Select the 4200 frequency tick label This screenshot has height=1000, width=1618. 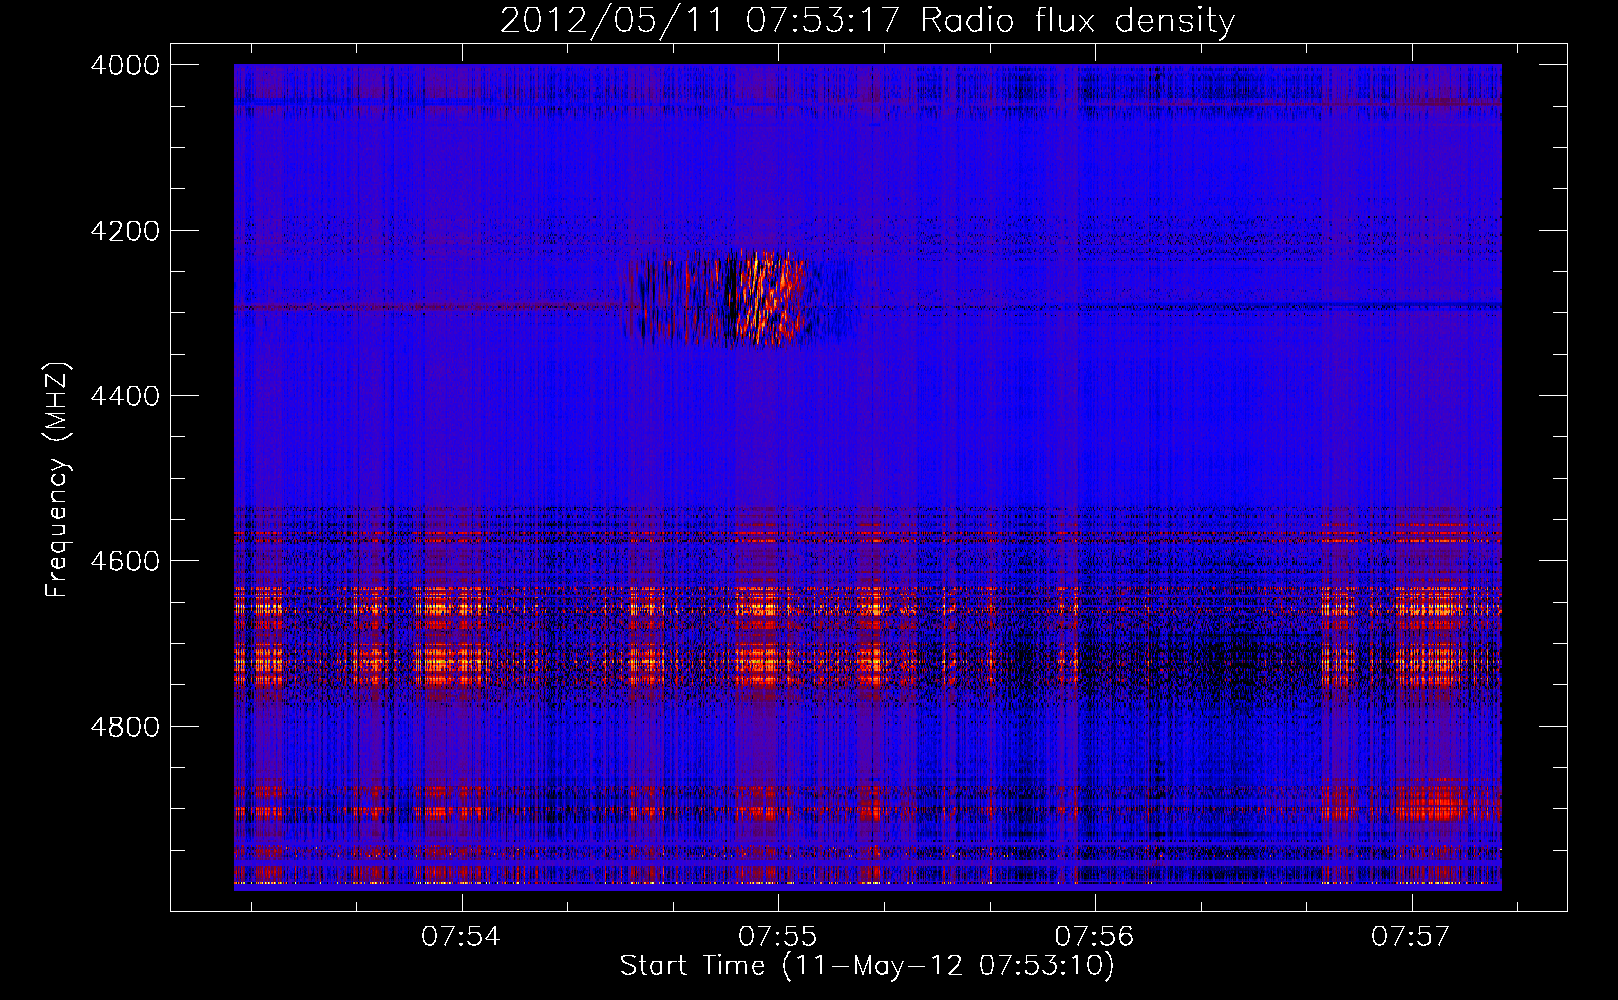click(x=125, y=231)
